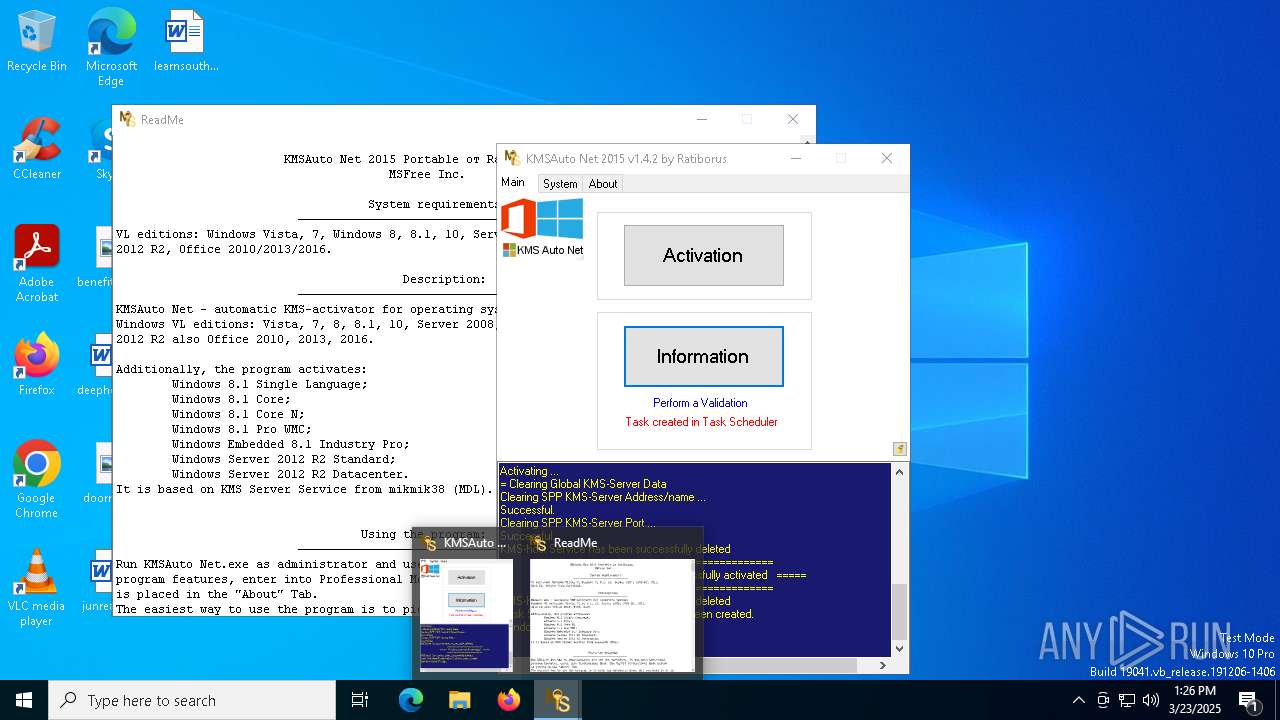Open CCleaner desktop shortcut
Screen dimensions: 1280x720
(x=37, y=149)
